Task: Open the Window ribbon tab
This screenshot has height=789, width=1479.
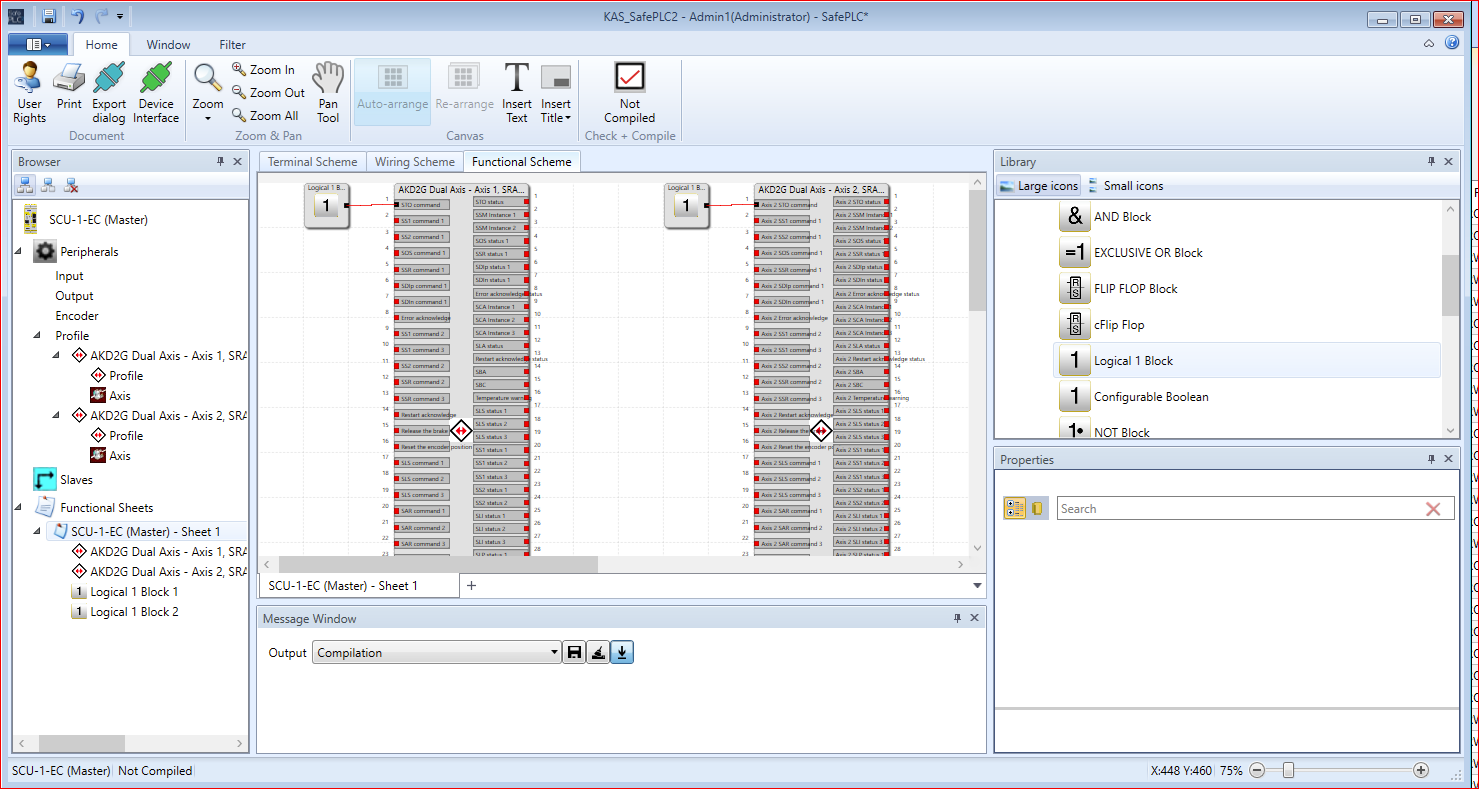Action: coord(168,44)
